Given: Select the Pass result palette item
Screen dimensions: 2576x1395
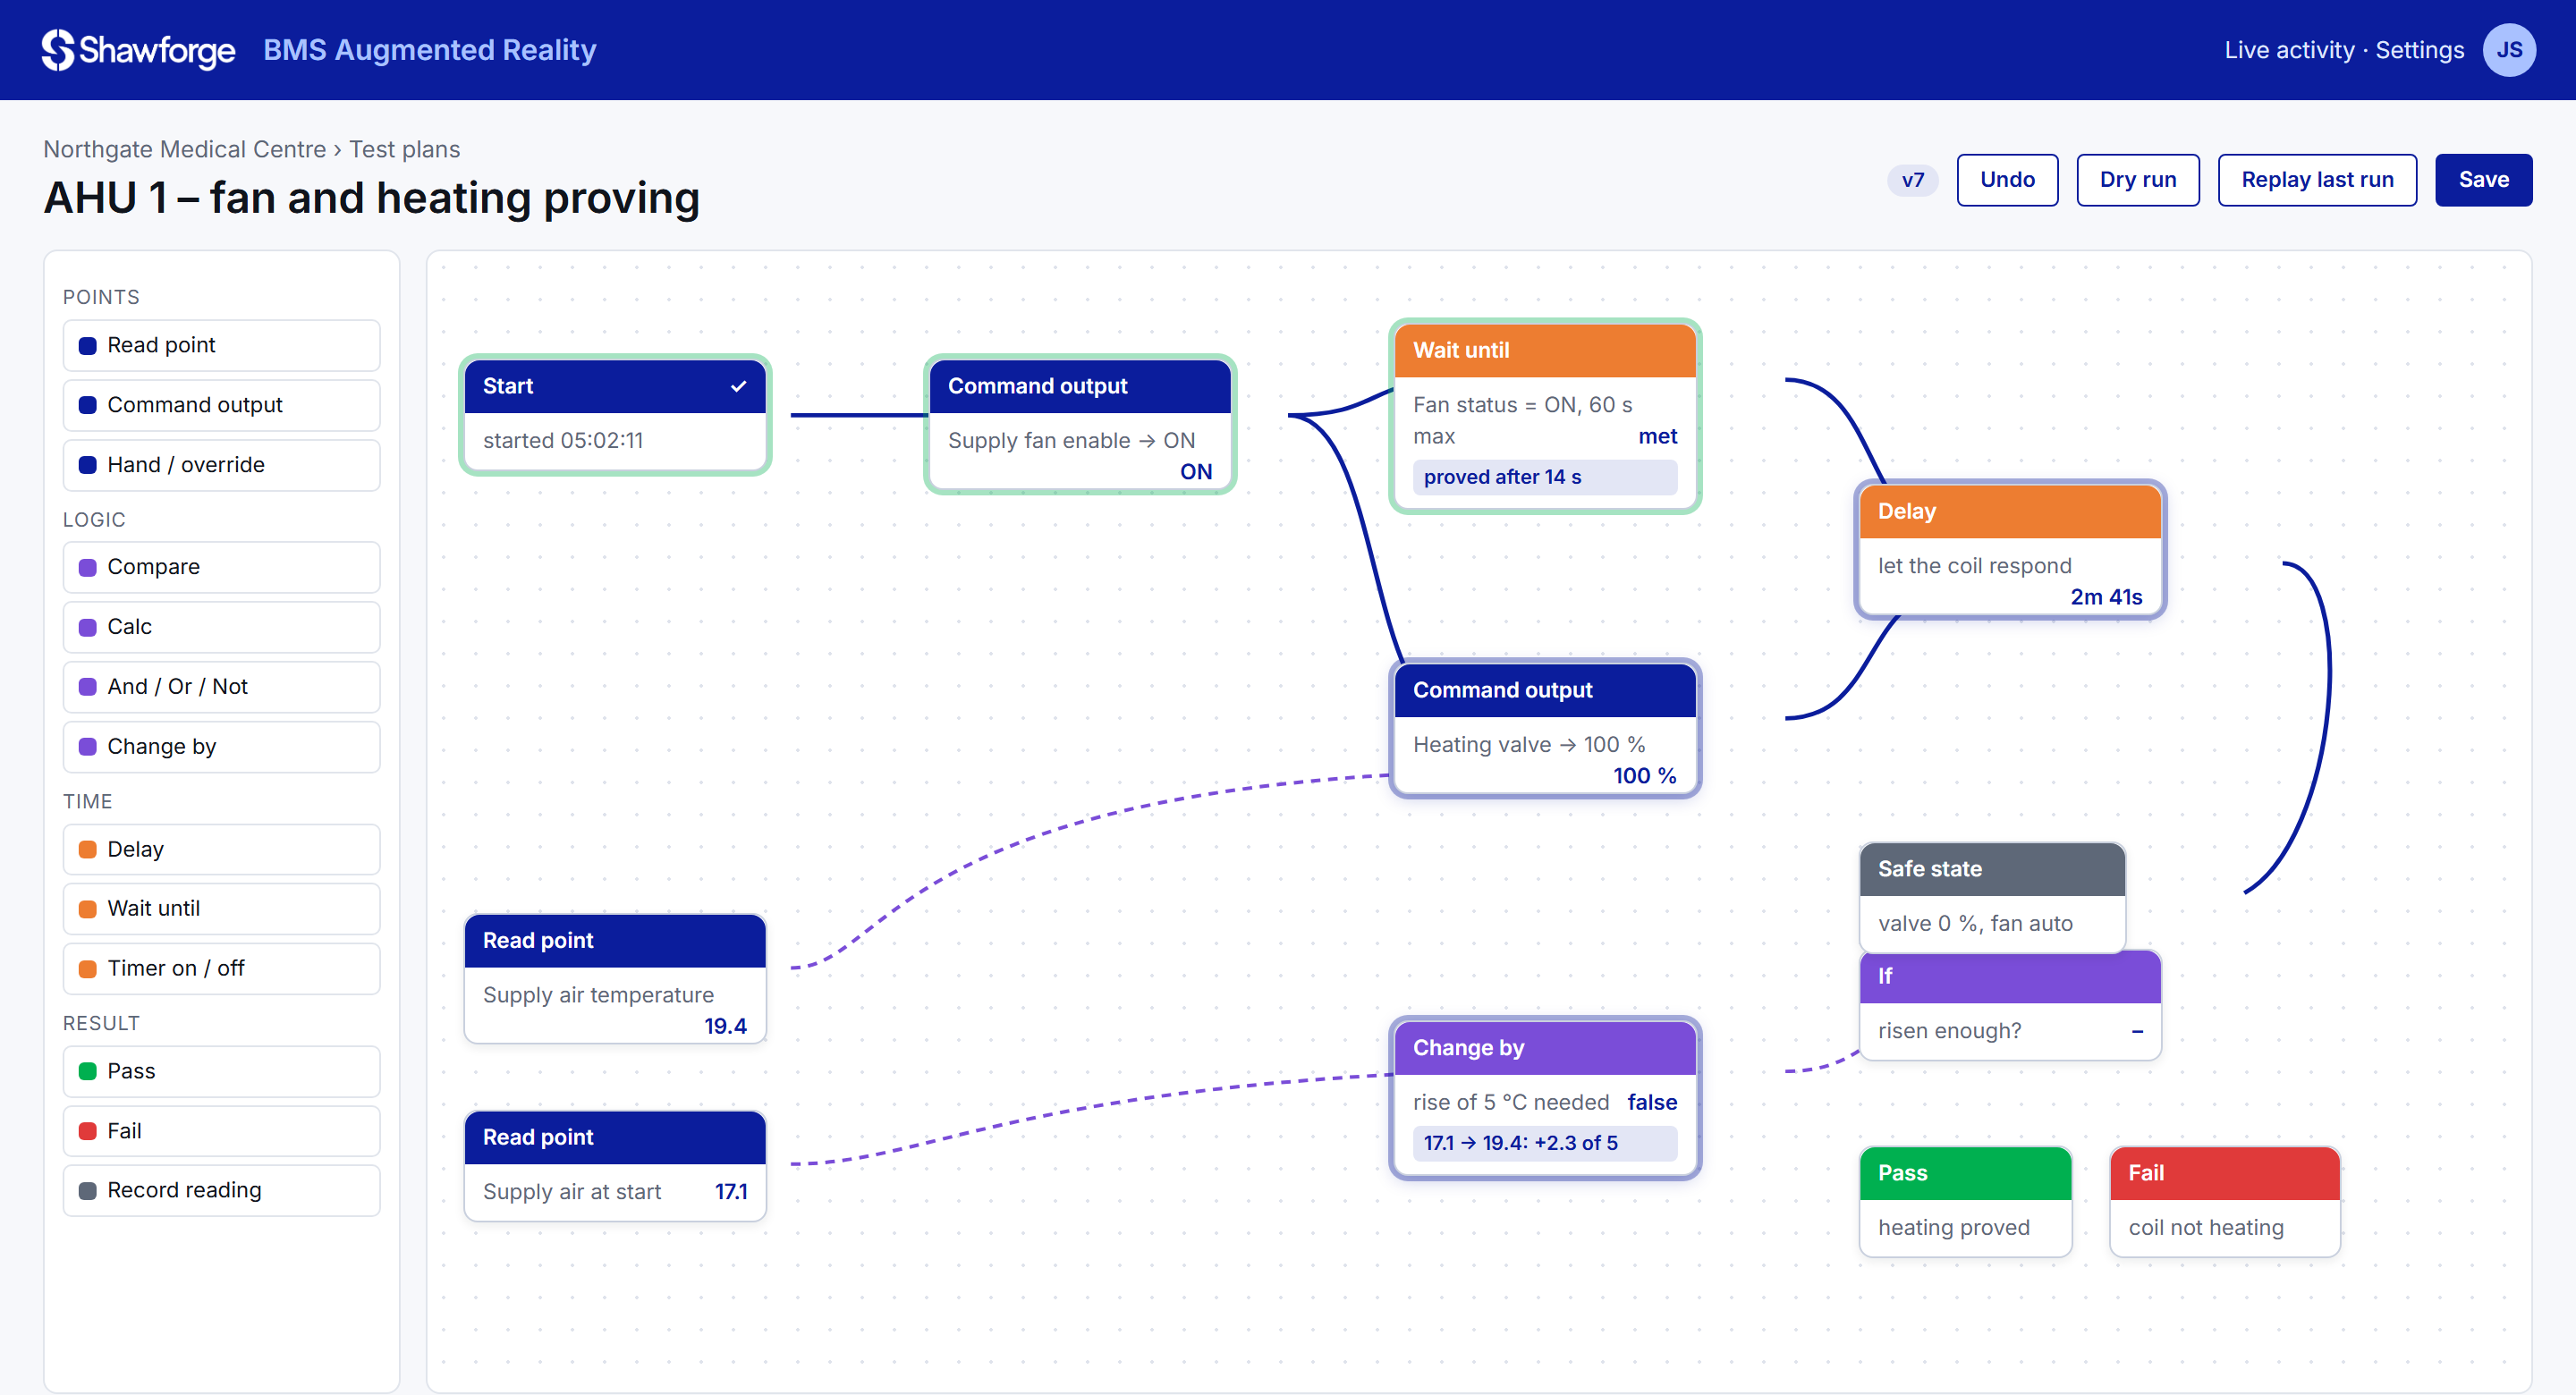Looking at the screenshot, I should (x=221, y=1071).
